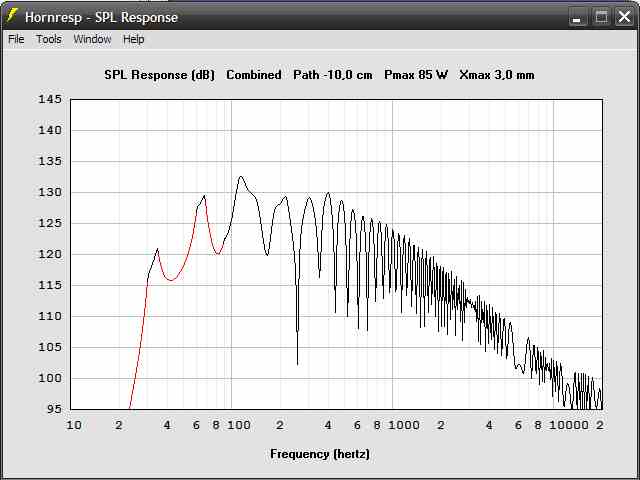Screen dimensions: 640x480
Task: Click the 'Pmax 85 W' text
Action: (416, 75)
